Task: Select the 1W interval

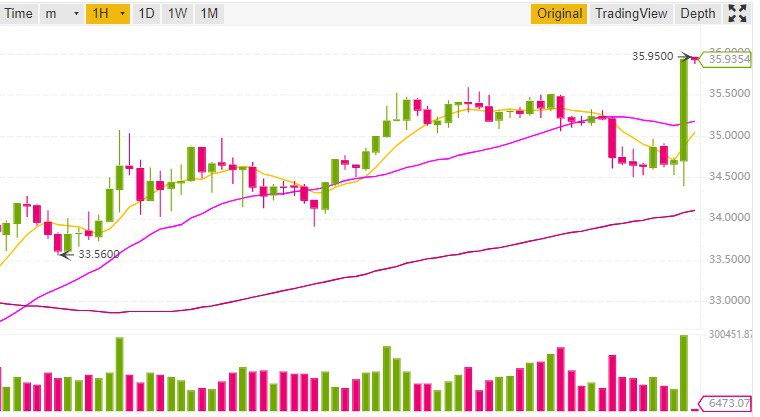Action: click(177, 14)
